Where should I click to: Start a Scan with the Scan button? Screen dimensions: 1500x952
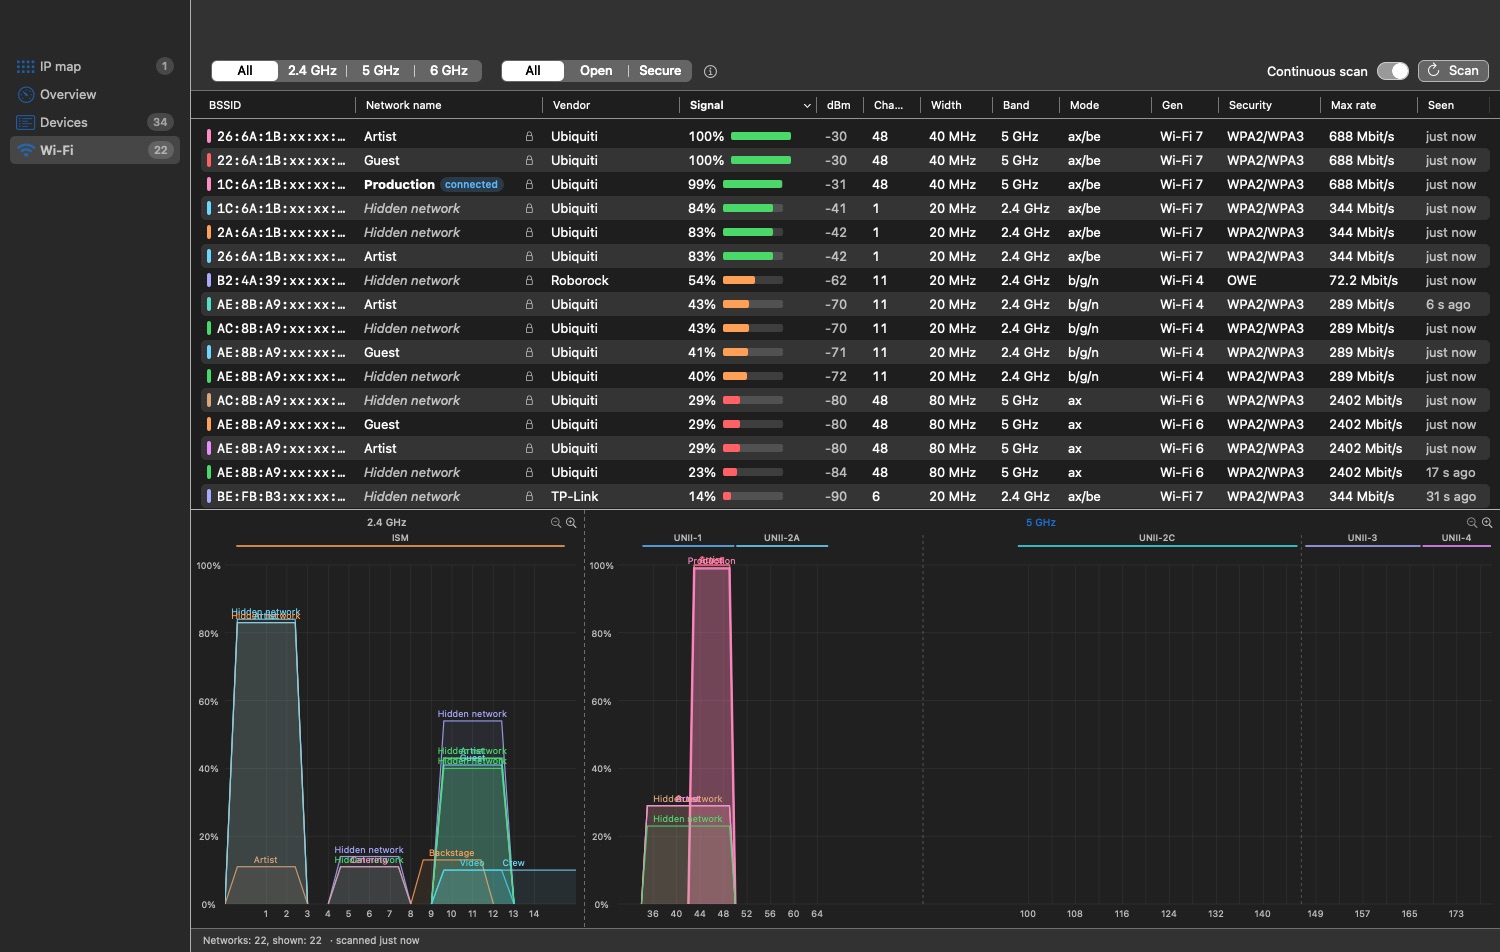tap(1453, 71)
